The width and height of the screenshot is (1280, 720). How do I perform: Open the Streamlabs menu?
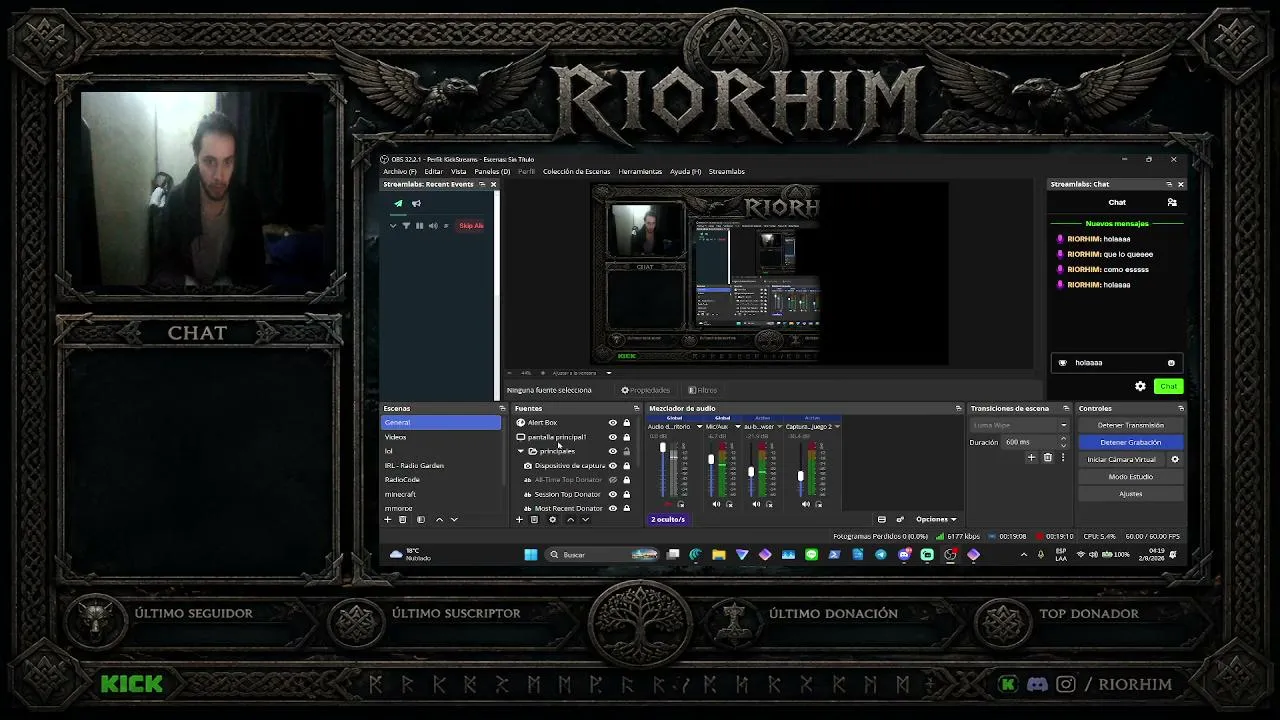(726, 171)
